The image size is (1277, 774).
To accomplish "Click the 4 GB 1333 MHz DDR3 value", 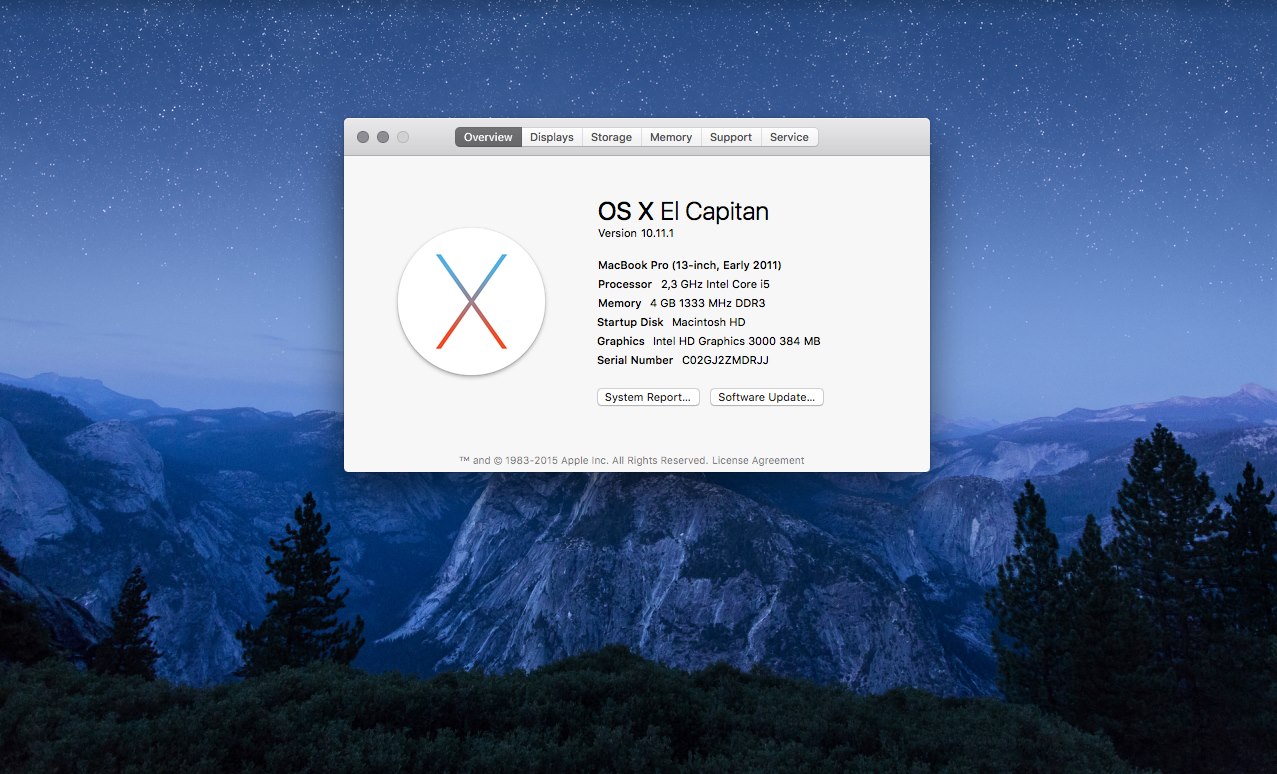I will coord(707,303).
